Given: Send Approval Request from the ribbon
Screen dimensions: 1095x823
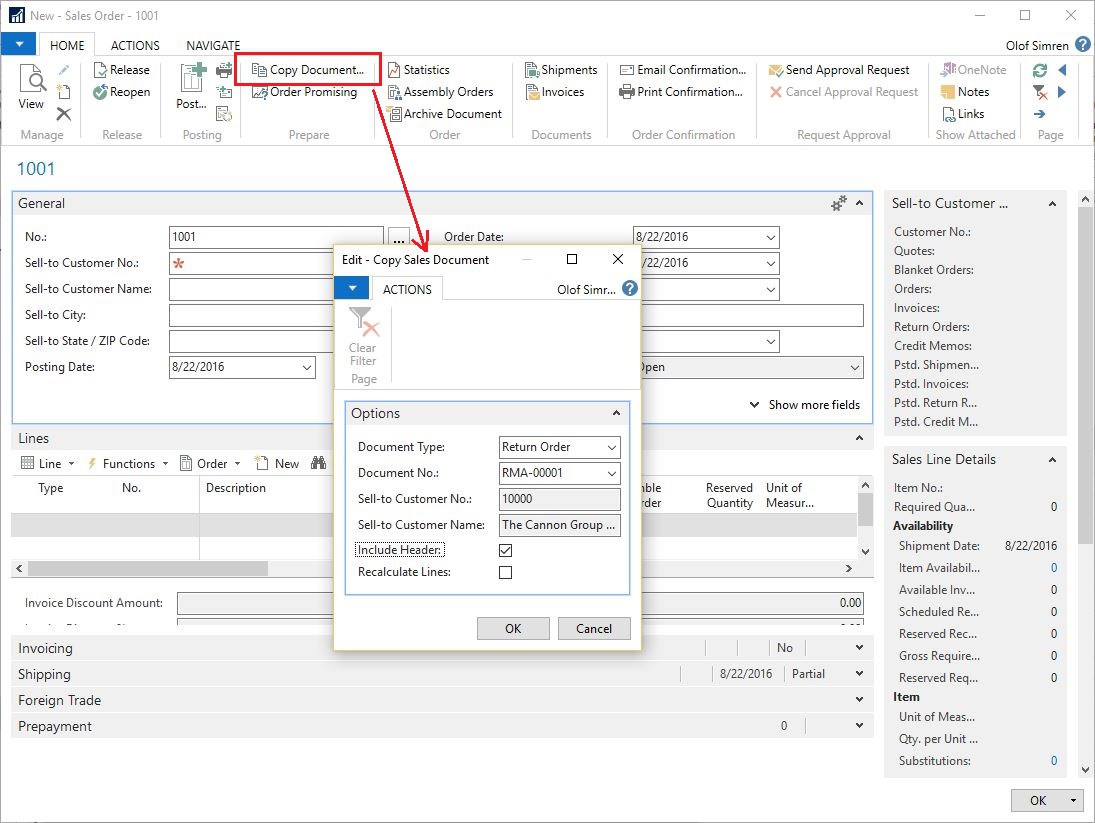Looking at the screenshot, I should tap(840, 69).
